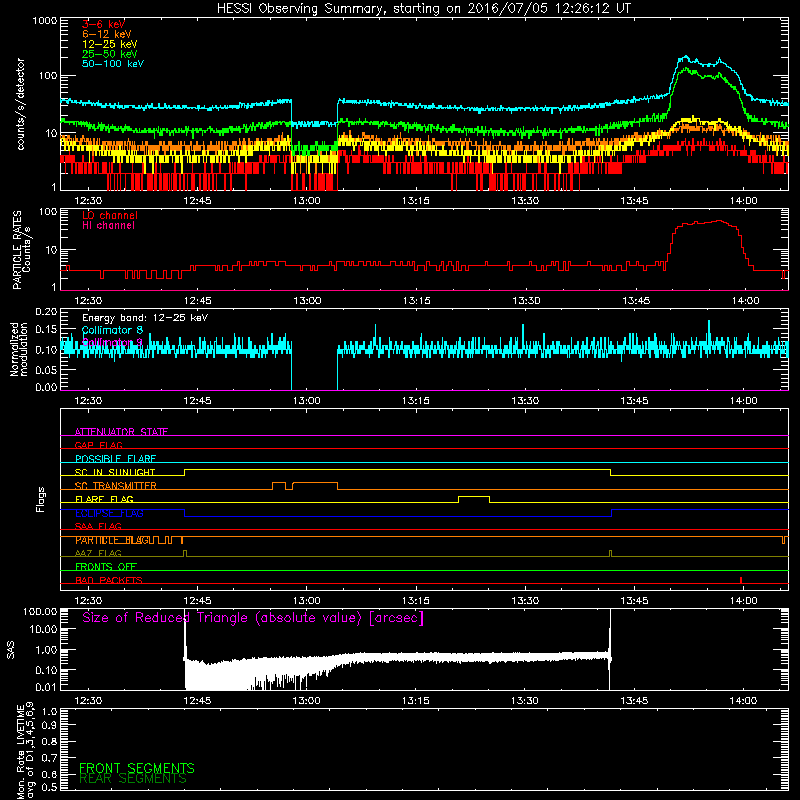Select the REAR SEGMENTS legend label
This screenshot has height=800, width=800.
coord(133,779)
